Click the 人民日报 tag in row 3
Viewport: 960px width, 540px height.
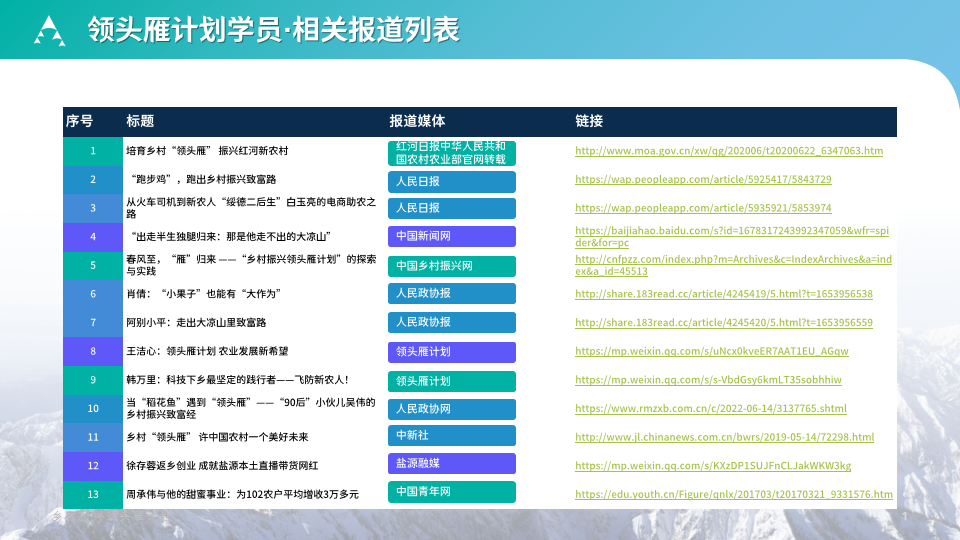(x=452, y=208)
